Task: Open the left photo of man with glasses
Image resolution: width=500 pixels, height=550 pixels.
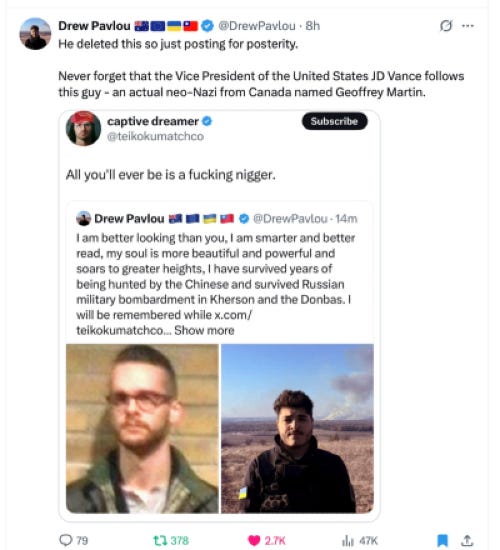Action: (x=142, y=428)
